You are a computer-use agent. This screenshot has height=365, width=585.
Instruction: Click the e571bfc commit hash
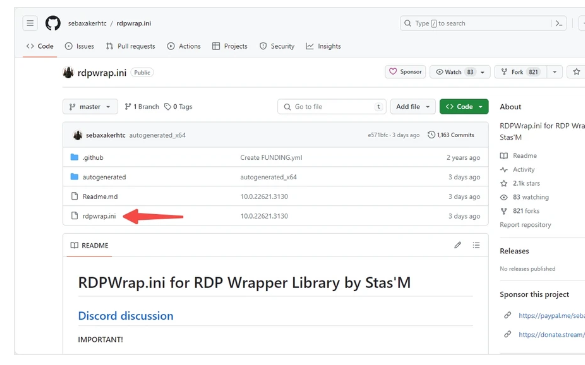pyautogui.click(x=378, y=135)
